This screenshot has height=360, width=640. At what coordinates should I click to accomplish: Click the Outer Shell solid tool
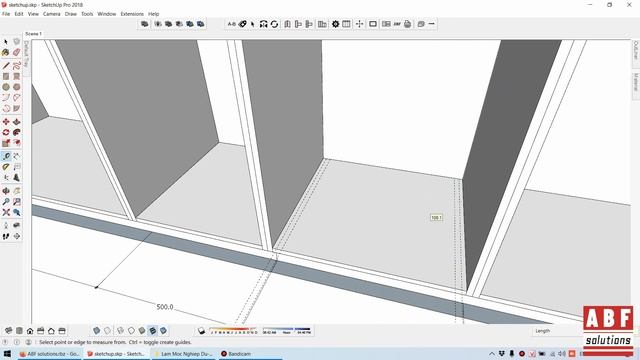point(144,24)
